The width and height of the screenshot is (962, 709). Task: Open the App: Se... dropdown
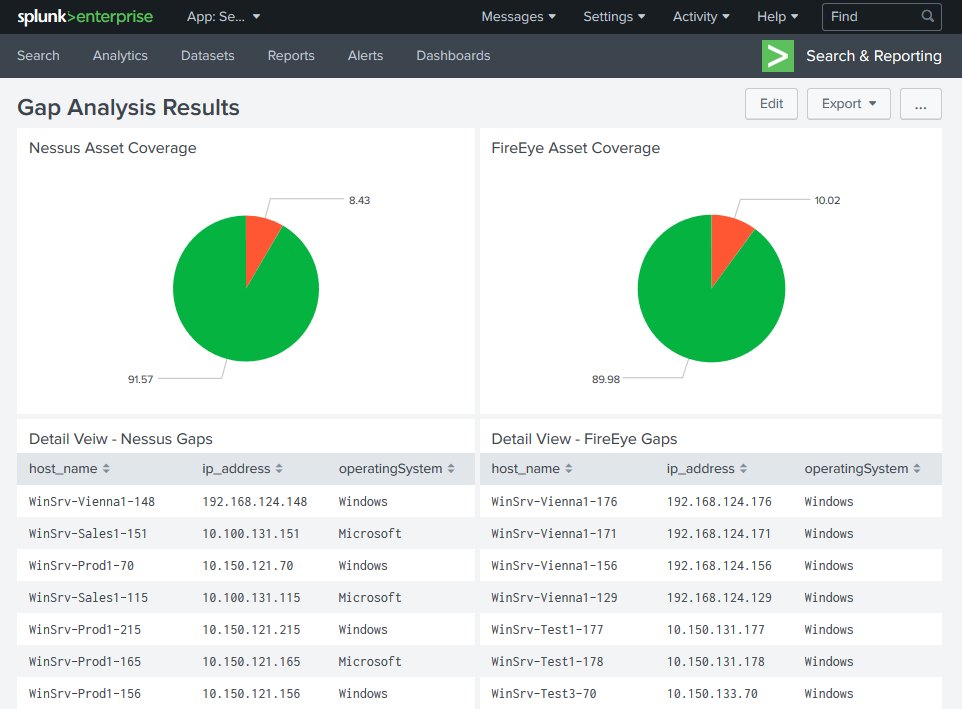[223, 17]
